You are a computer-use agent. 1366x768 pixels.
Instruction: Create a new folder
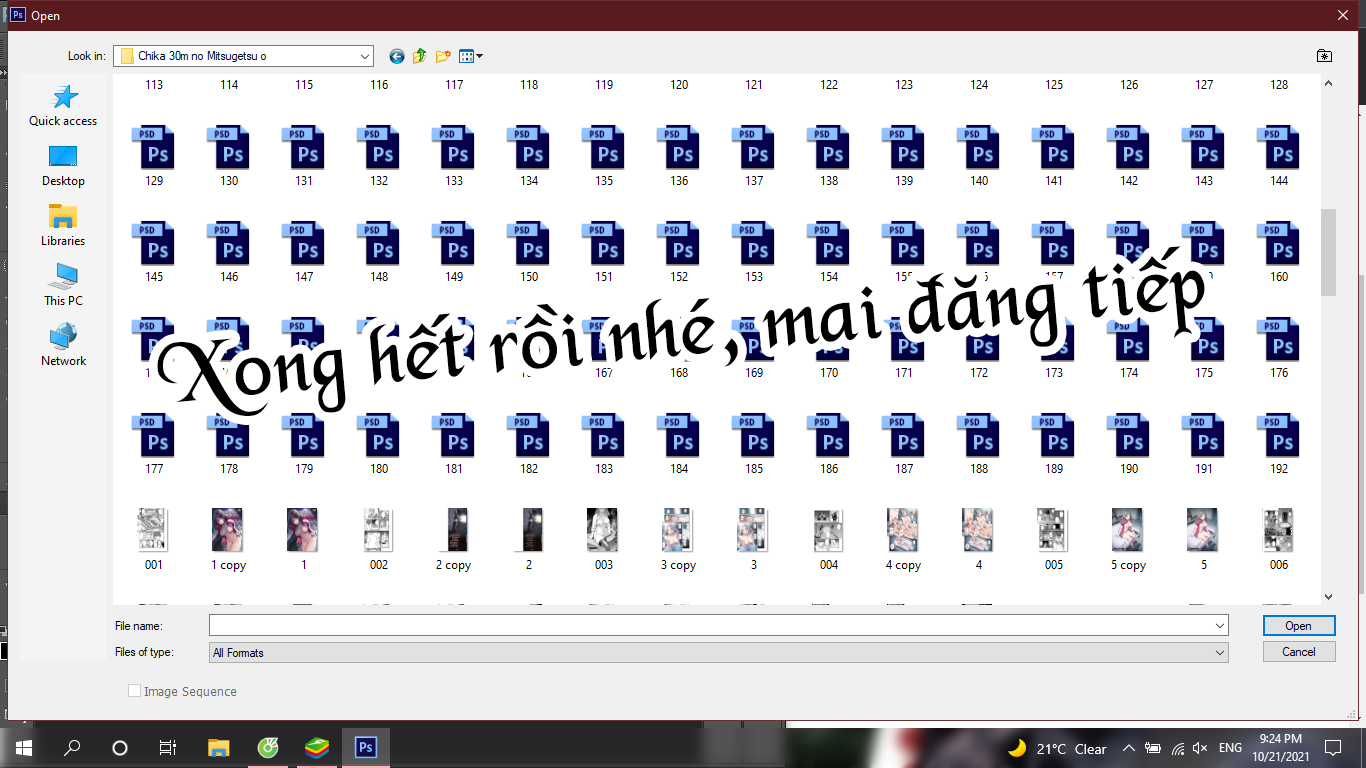(x=443, y=56)
